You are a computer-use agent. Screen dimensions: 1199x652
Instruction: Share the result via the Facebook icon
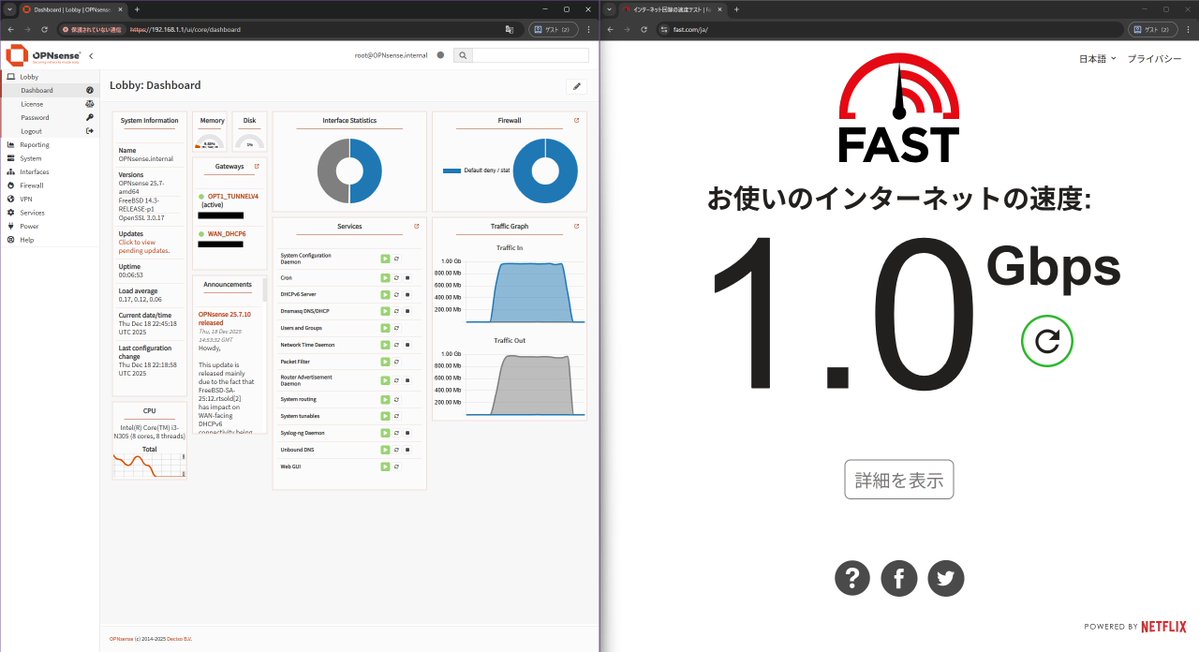898,578
